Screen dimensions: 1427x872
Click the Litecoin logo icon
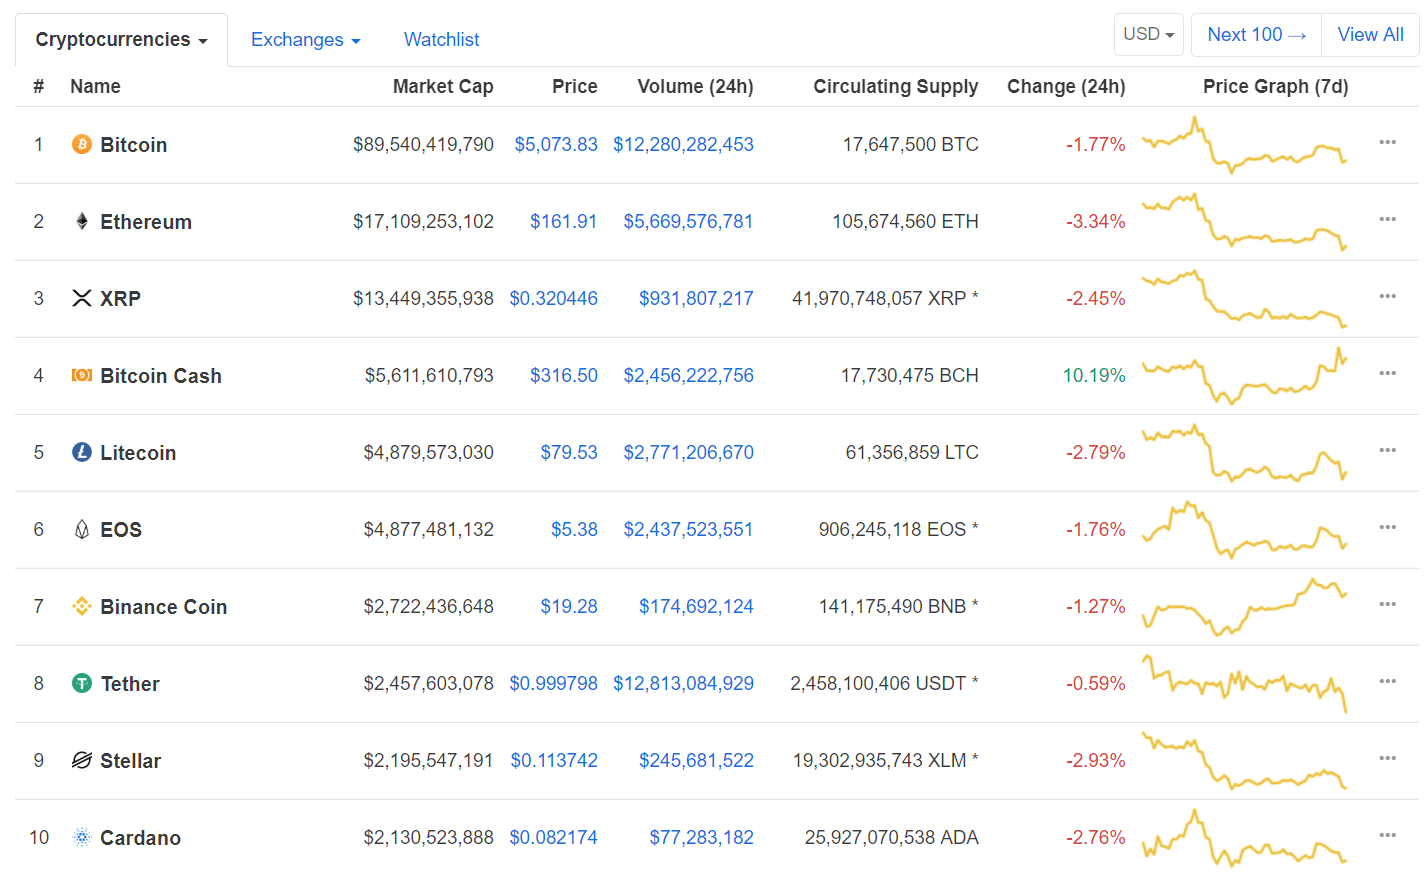pyautogui.click(x=82, y=452)
